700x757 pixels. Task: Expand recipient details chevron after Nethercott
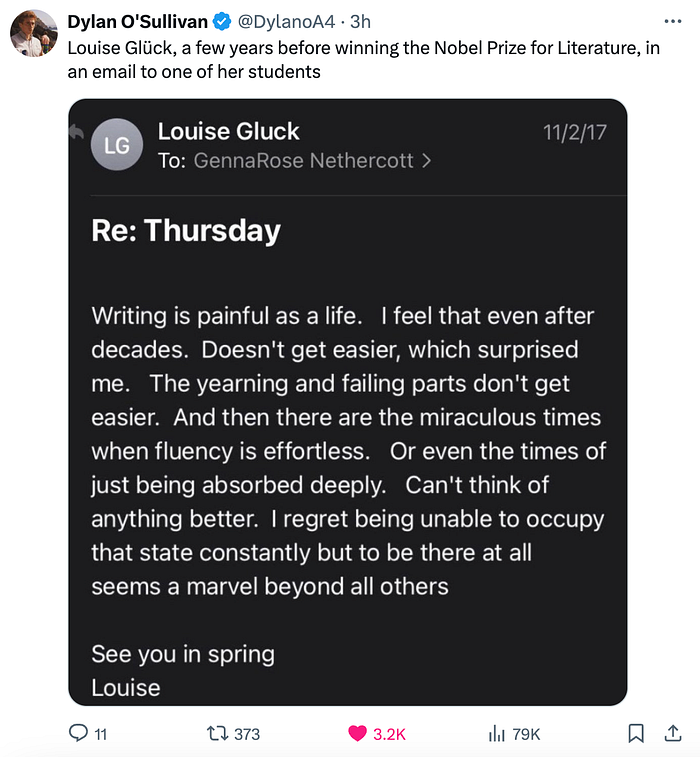click(426, 161)
